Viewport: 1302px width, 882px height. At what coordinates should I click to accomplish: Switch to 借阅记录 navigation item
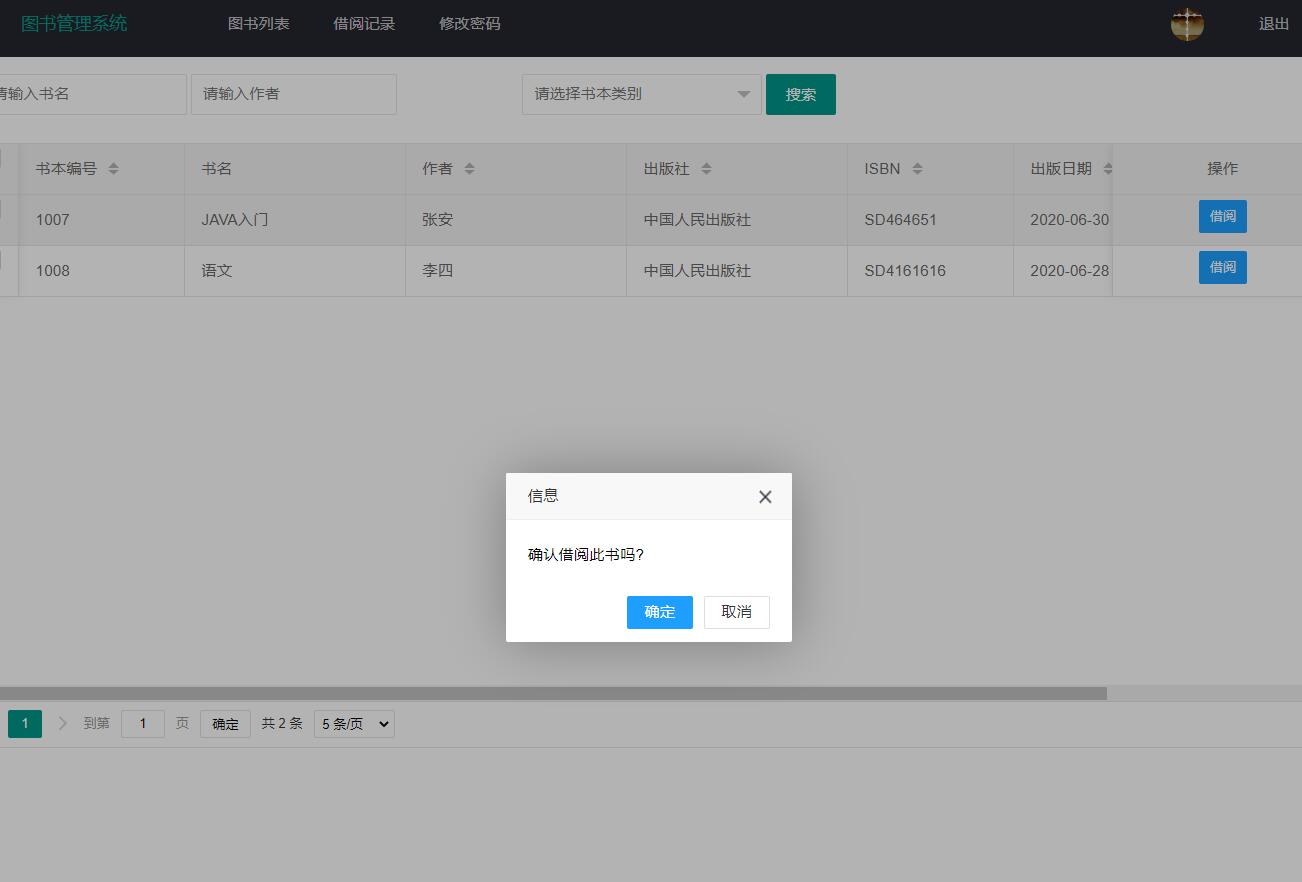[x=364, y=23]
